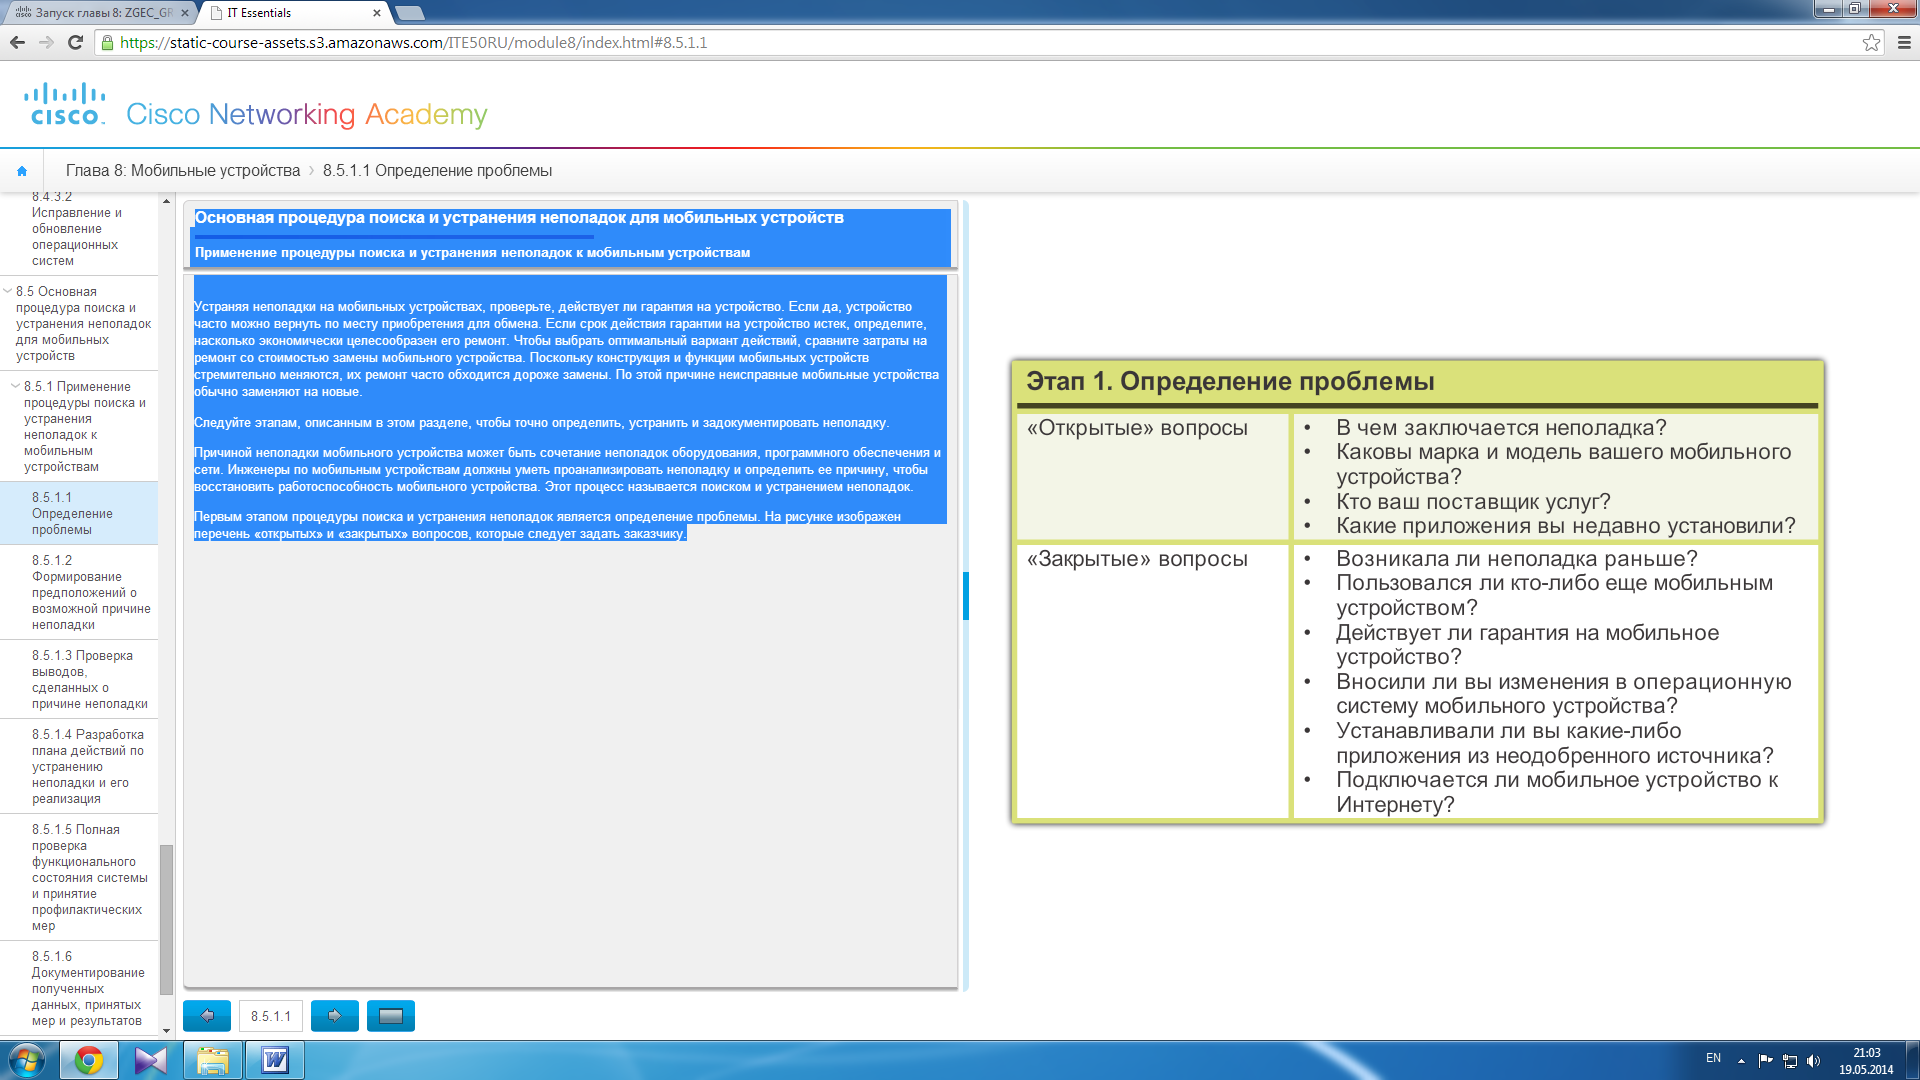Go to the previous page with left arrow button

pyautogui.click(x=207, y=1016)
